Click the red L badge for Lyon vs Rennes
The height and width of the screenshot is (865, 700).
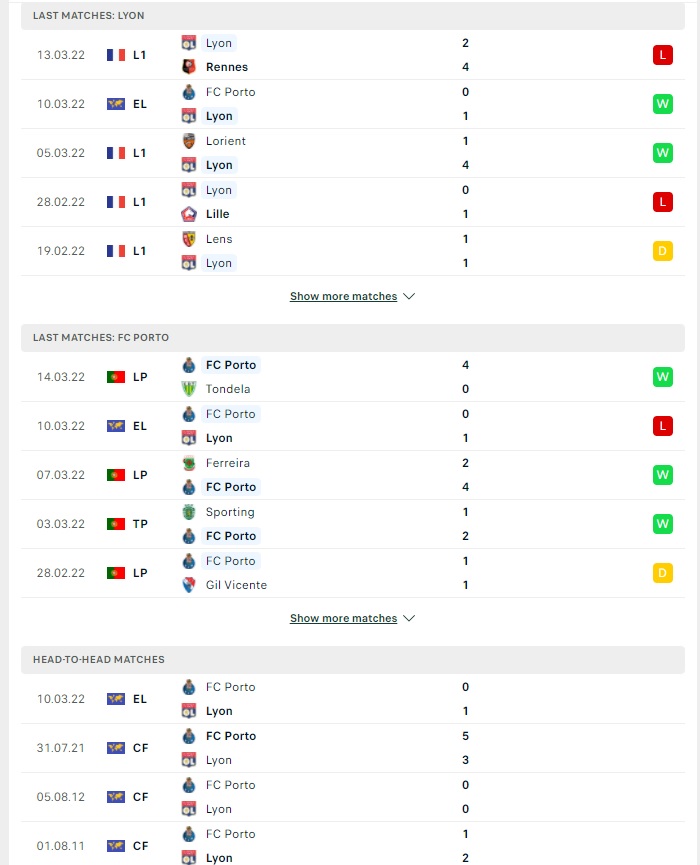point(662,55)
